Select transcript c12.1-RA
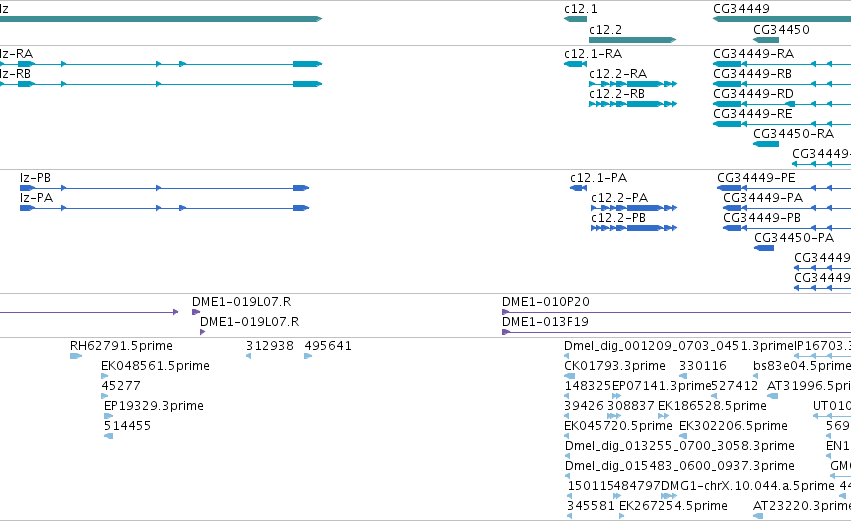Image resolution: width=851 pixels, height=521 pixels. coord(575,64)
